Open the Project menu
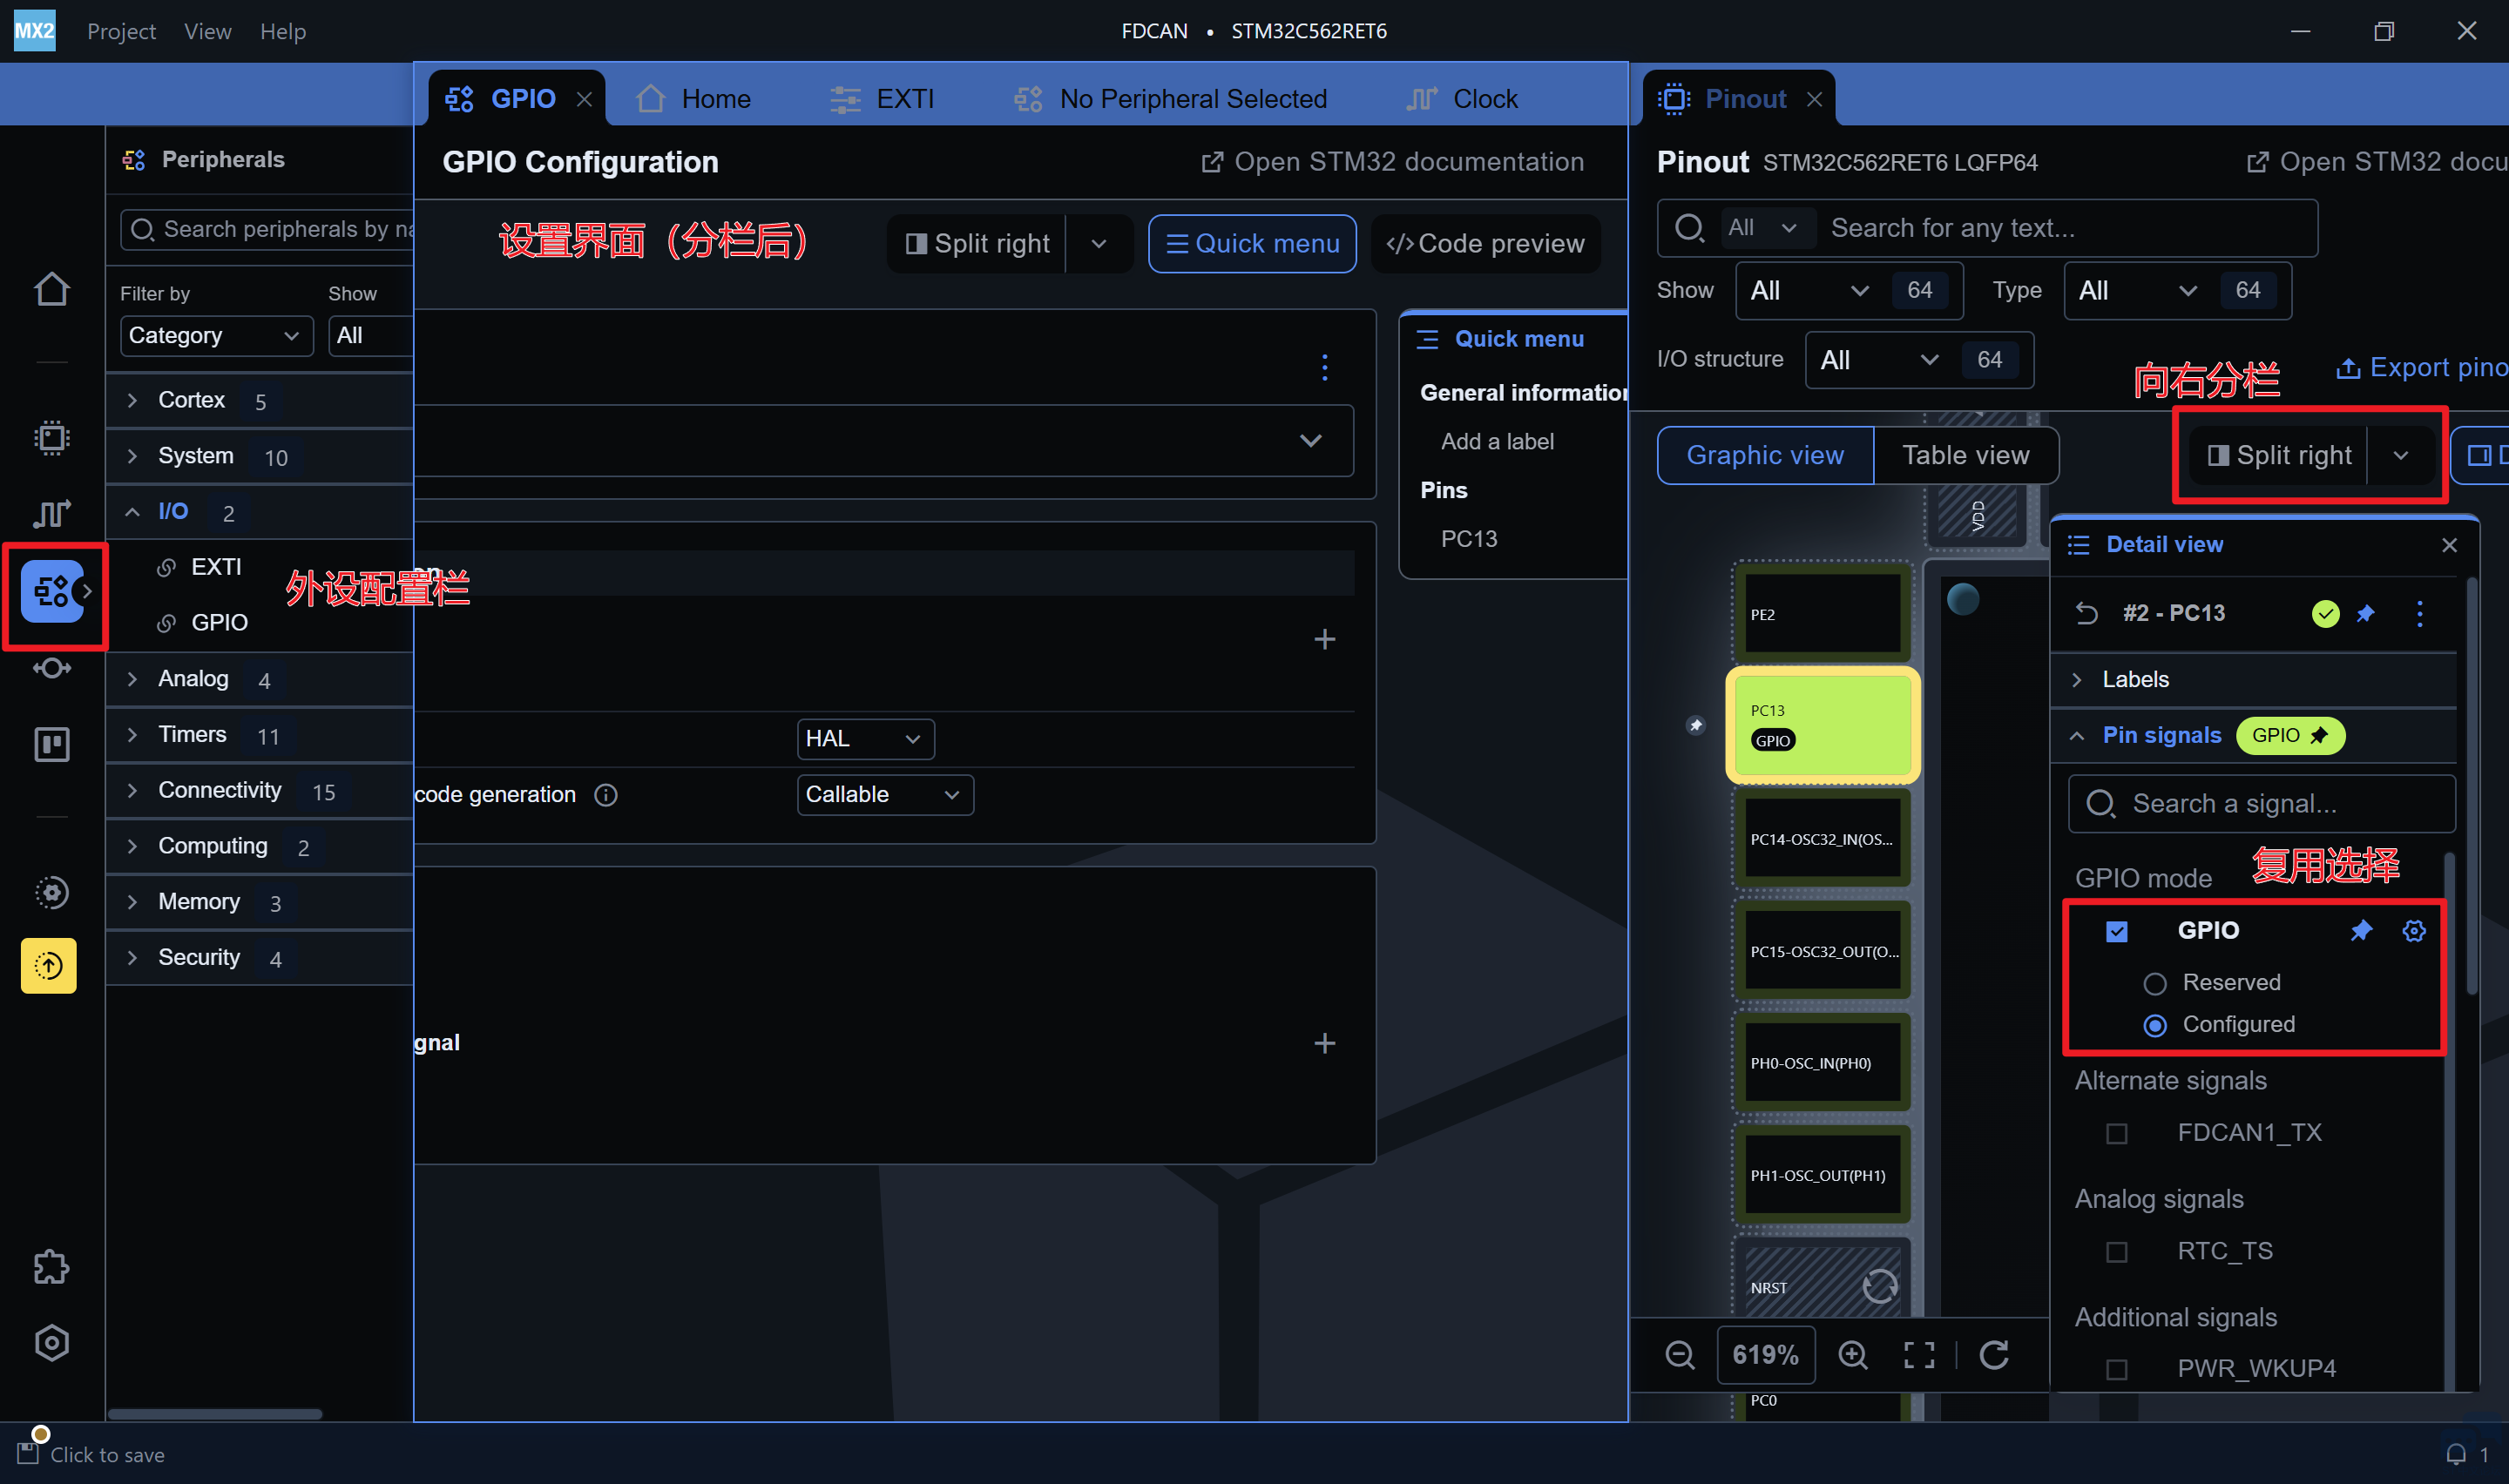Viewport: 2509px width, 1484px height. [x=121, y=31]
